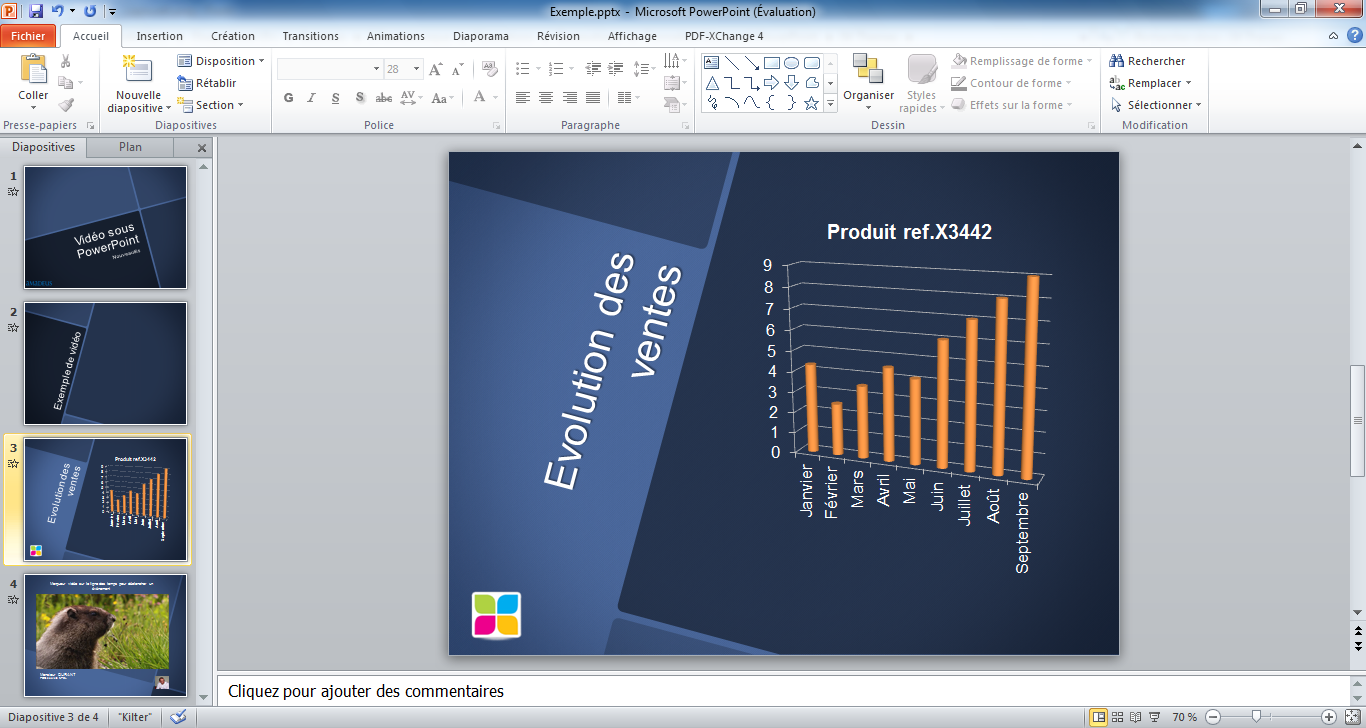Viewport: 1366px width, 728px height.
Task: Select slide 4 thumbnail with the marmot photo
Action: [x=104, y=634]
